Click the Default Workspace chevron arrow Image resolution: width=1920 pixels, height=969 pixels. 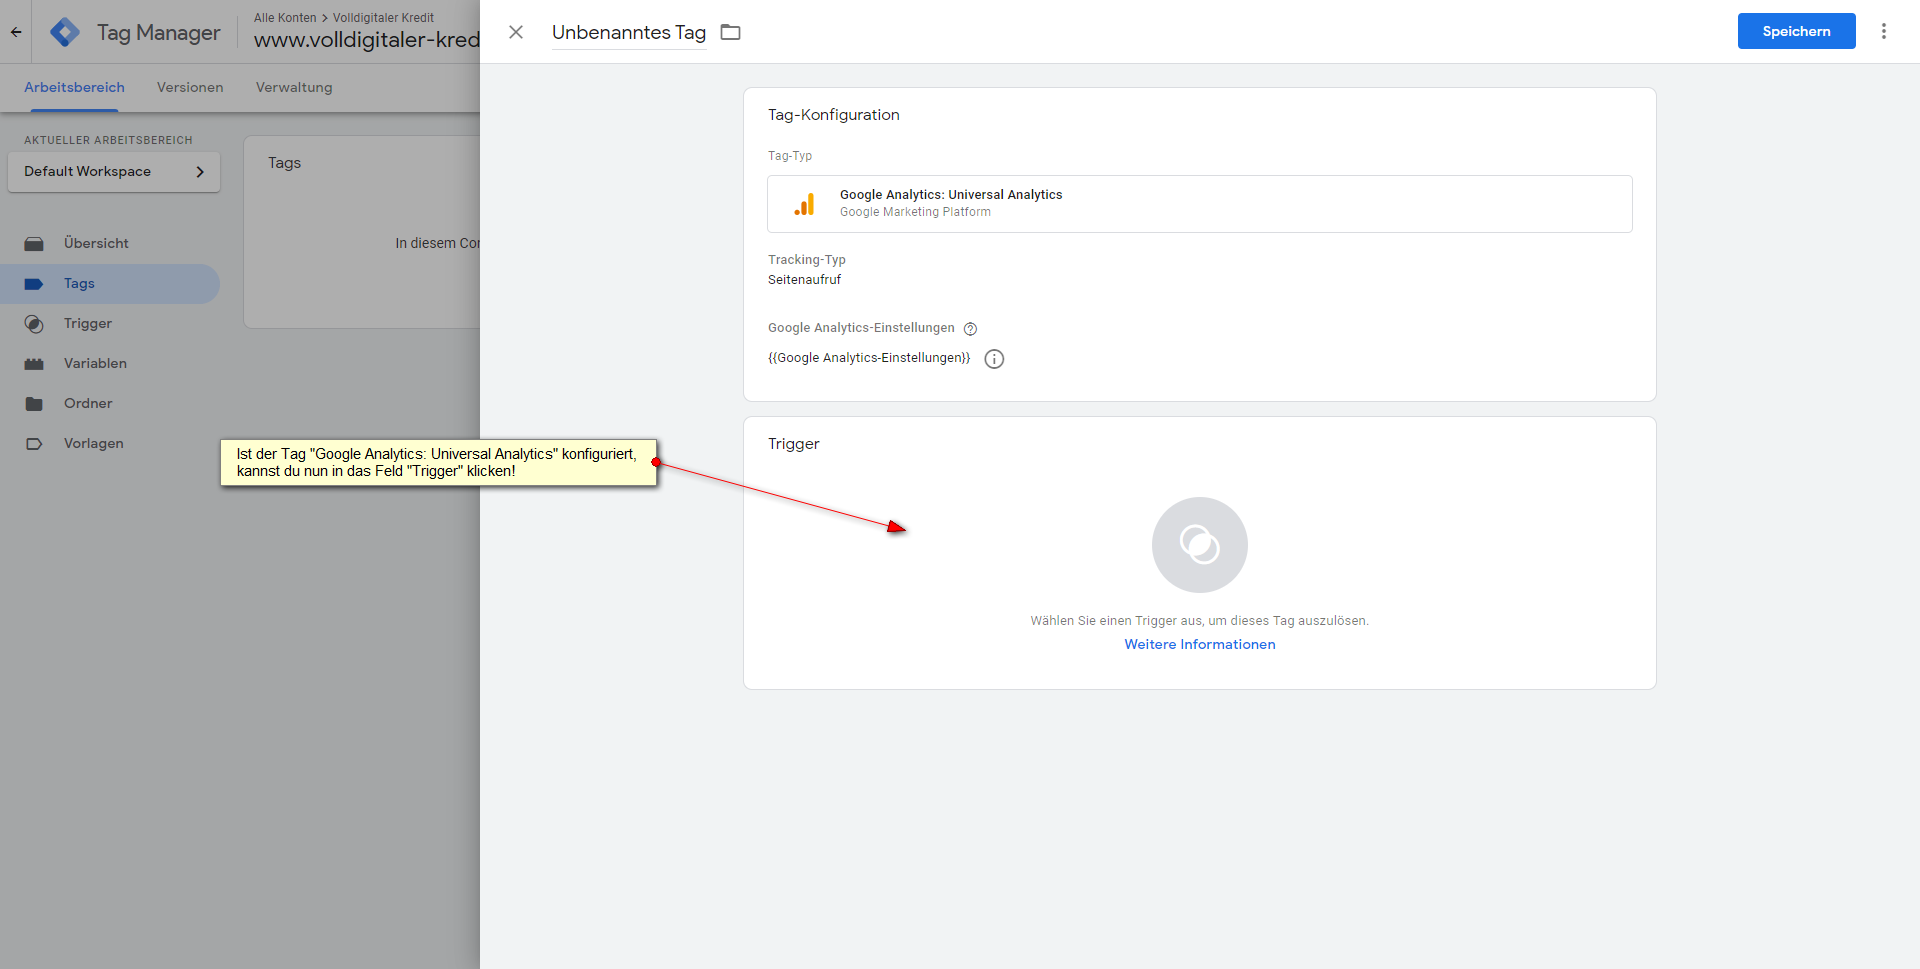(200, 171)
